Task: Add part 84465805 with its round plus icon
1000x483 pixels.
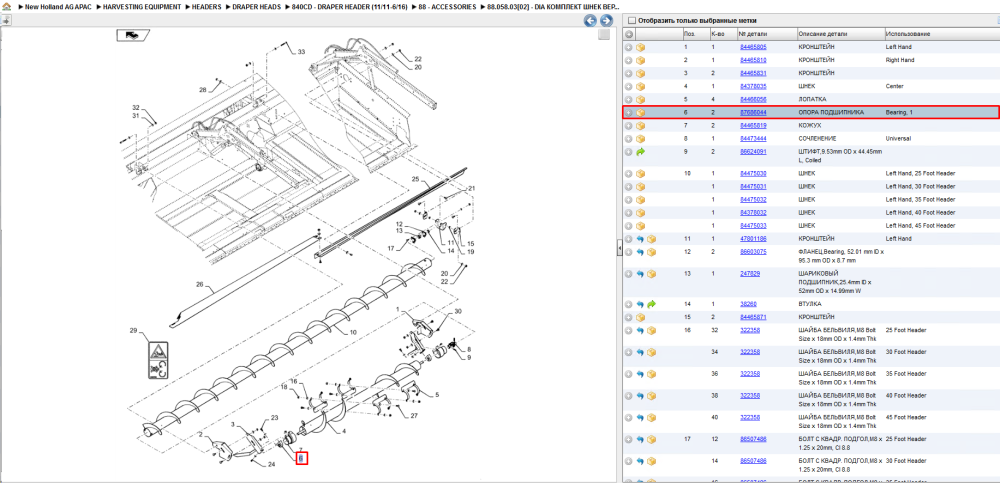Action: (x=628, y=47)
